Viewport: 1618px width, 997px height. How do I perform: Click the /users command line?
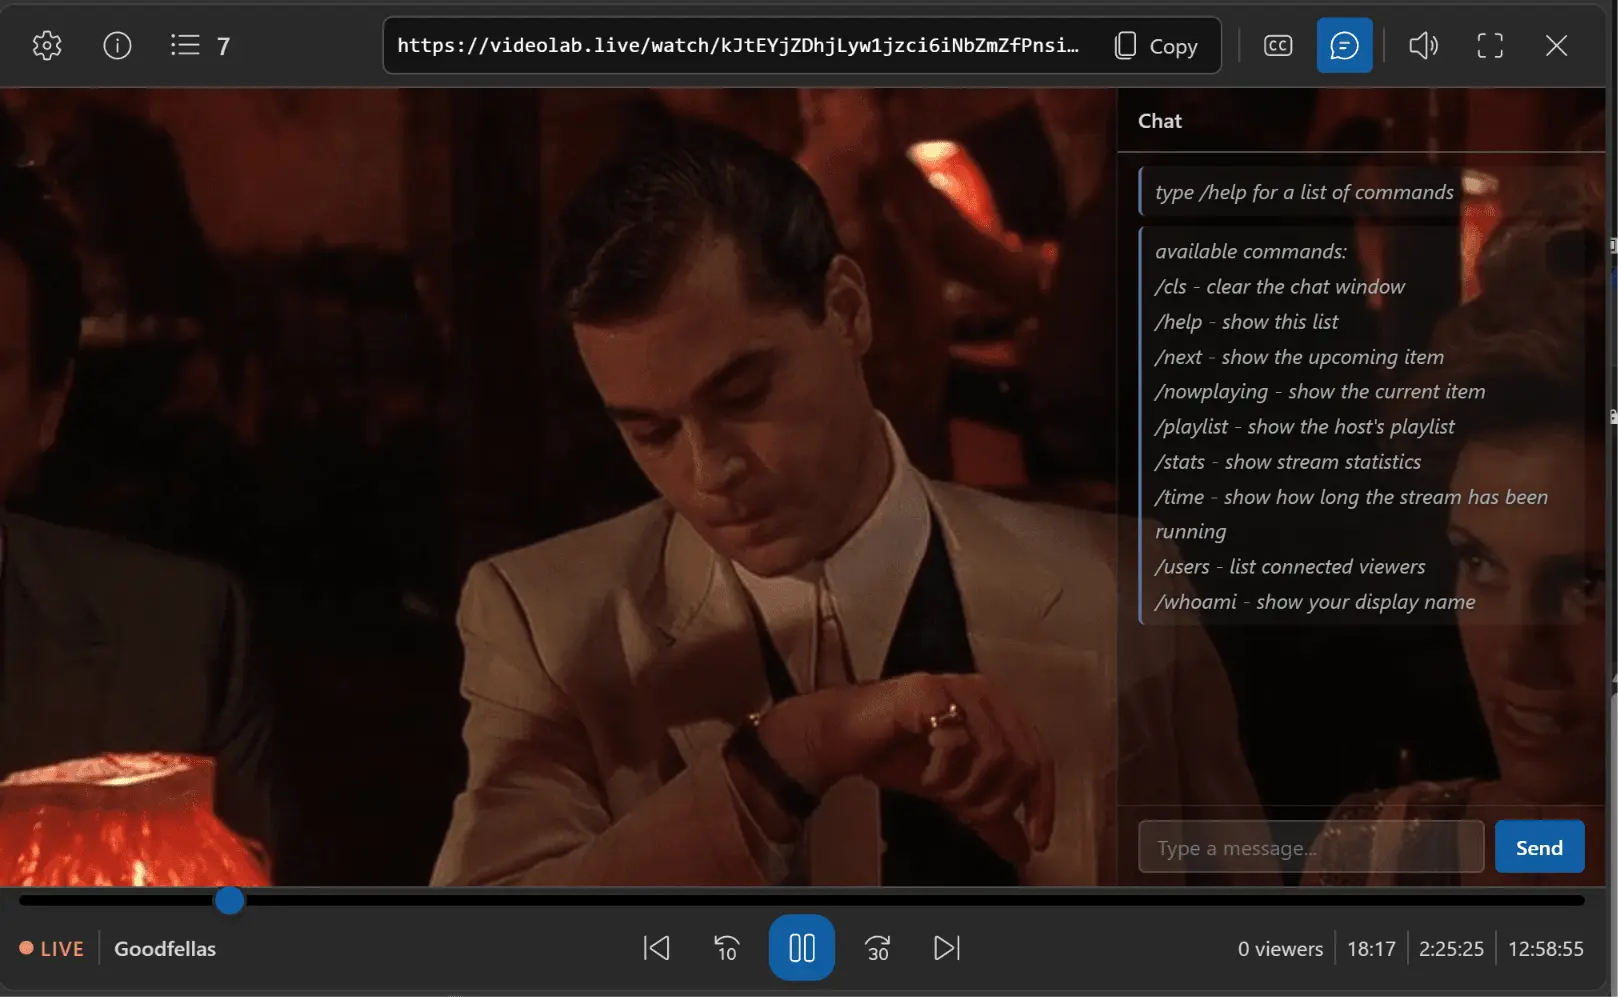pos(1290,567)
